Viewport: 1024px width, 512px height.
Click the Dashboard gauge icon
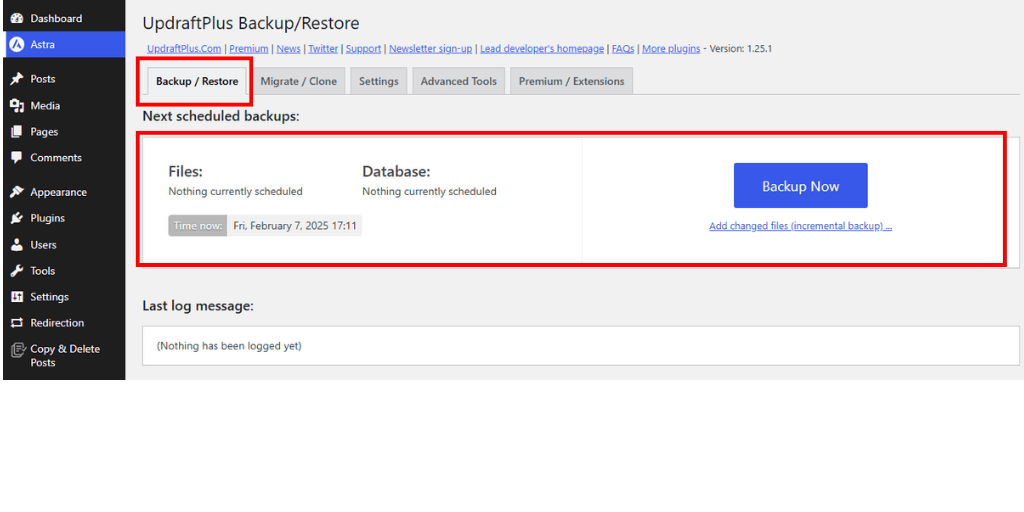click(18, 18)
